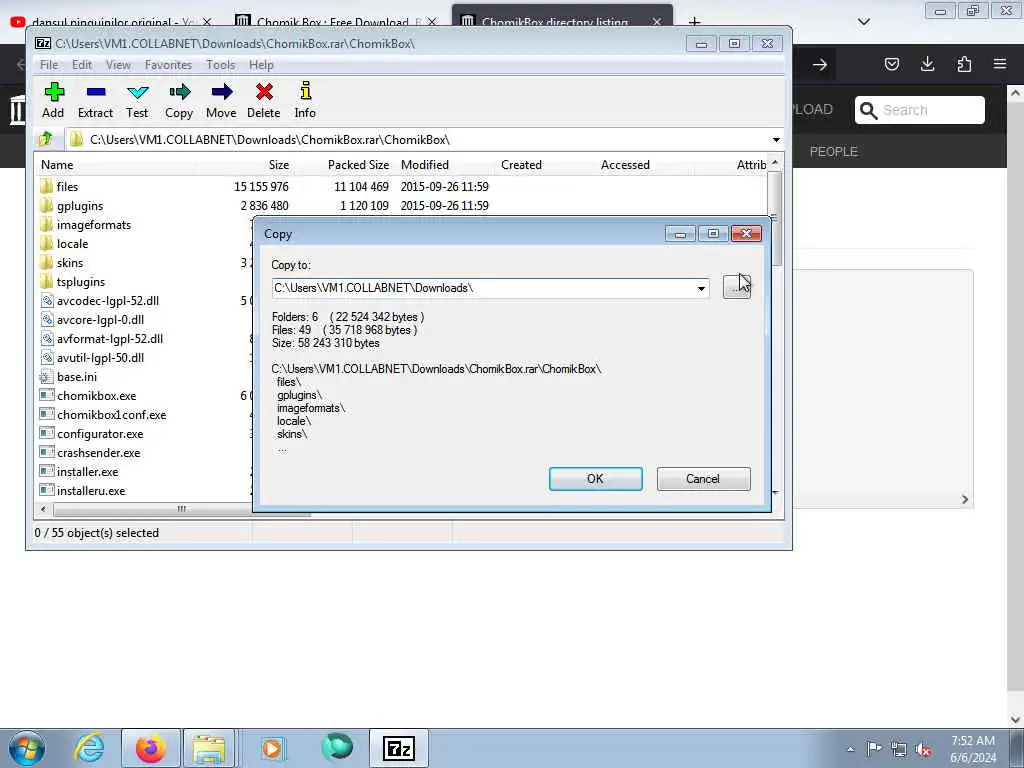Open Firefox downloads arrow icon
The image size is (1024, 768).
point(927,64)
